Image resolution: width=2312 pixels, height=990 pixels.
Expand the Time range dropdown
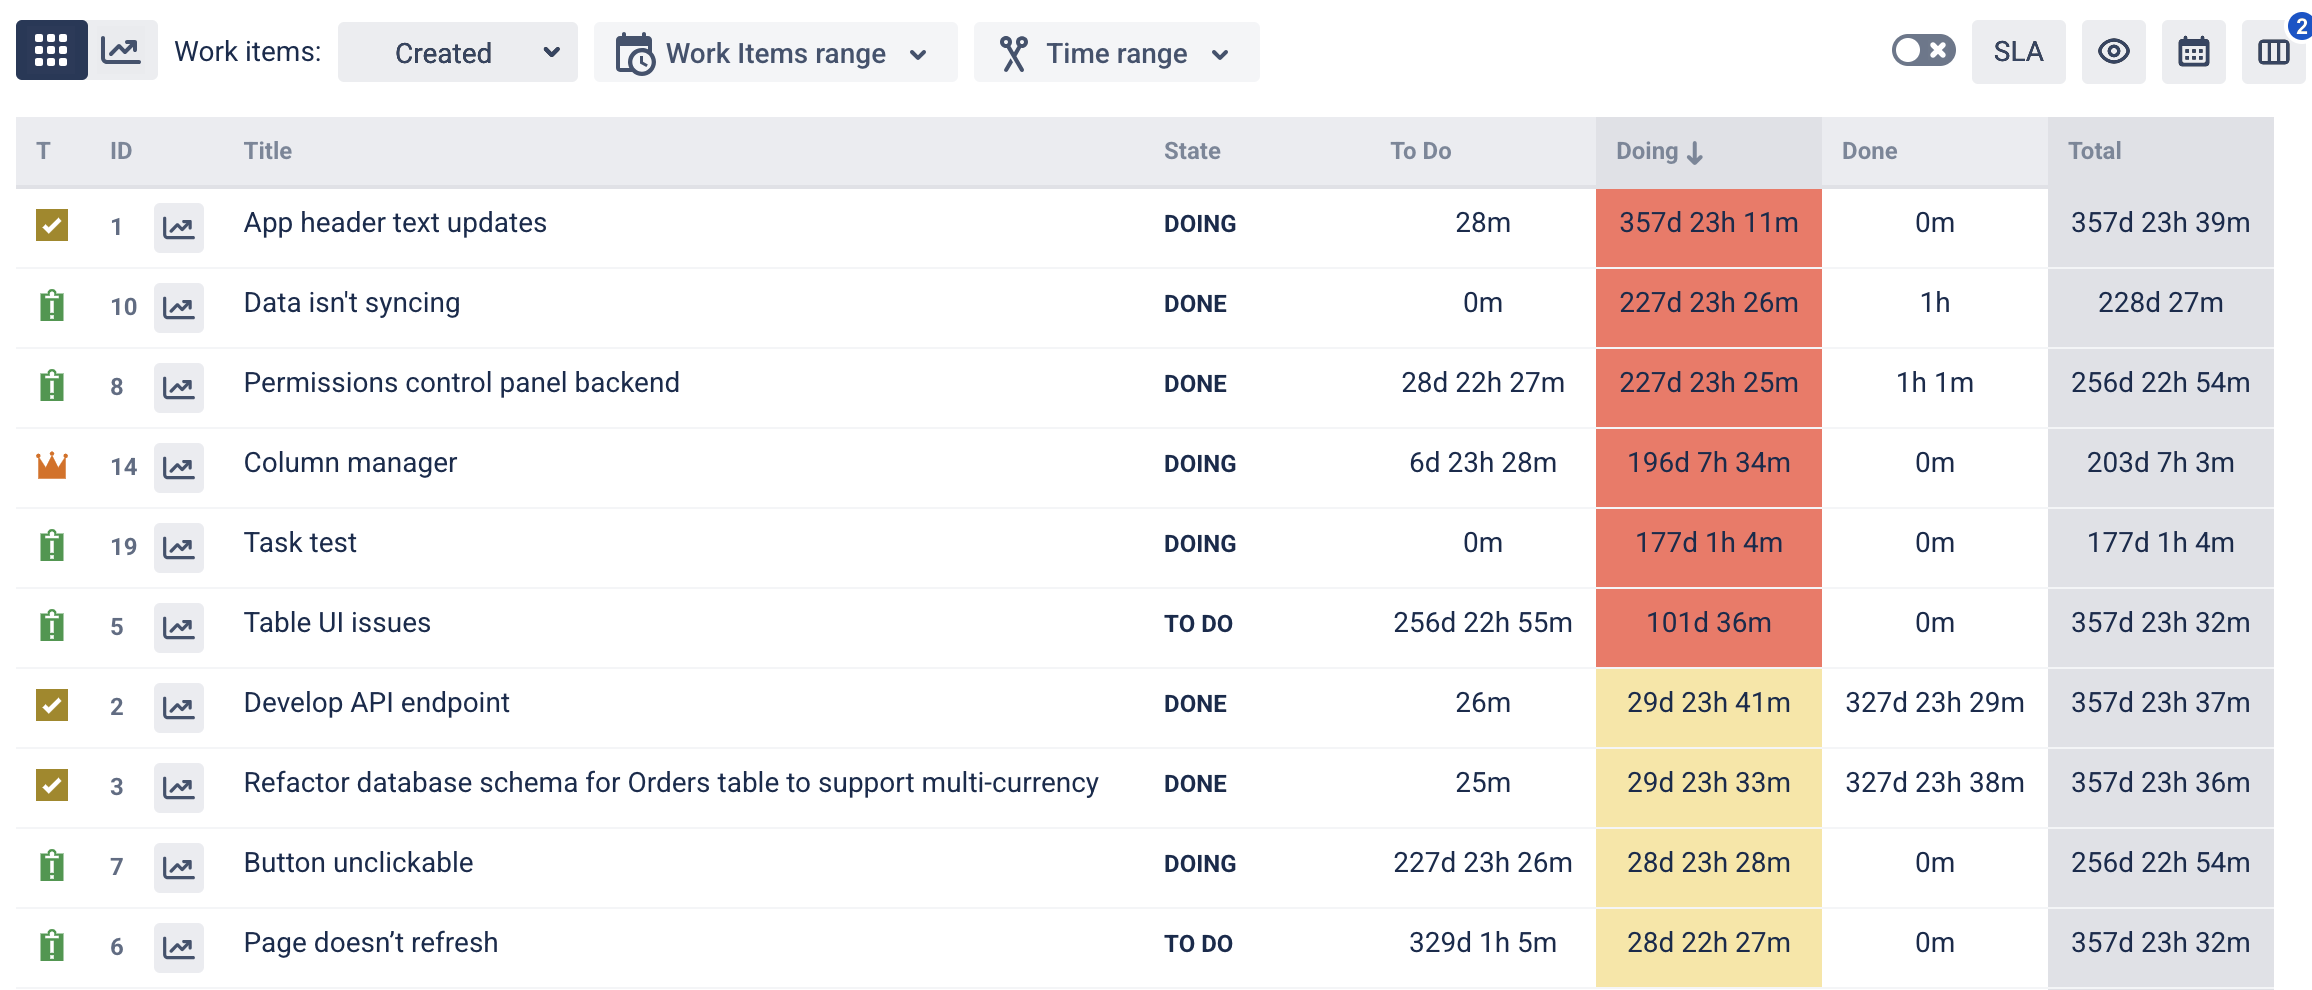tap(1116, 53)
